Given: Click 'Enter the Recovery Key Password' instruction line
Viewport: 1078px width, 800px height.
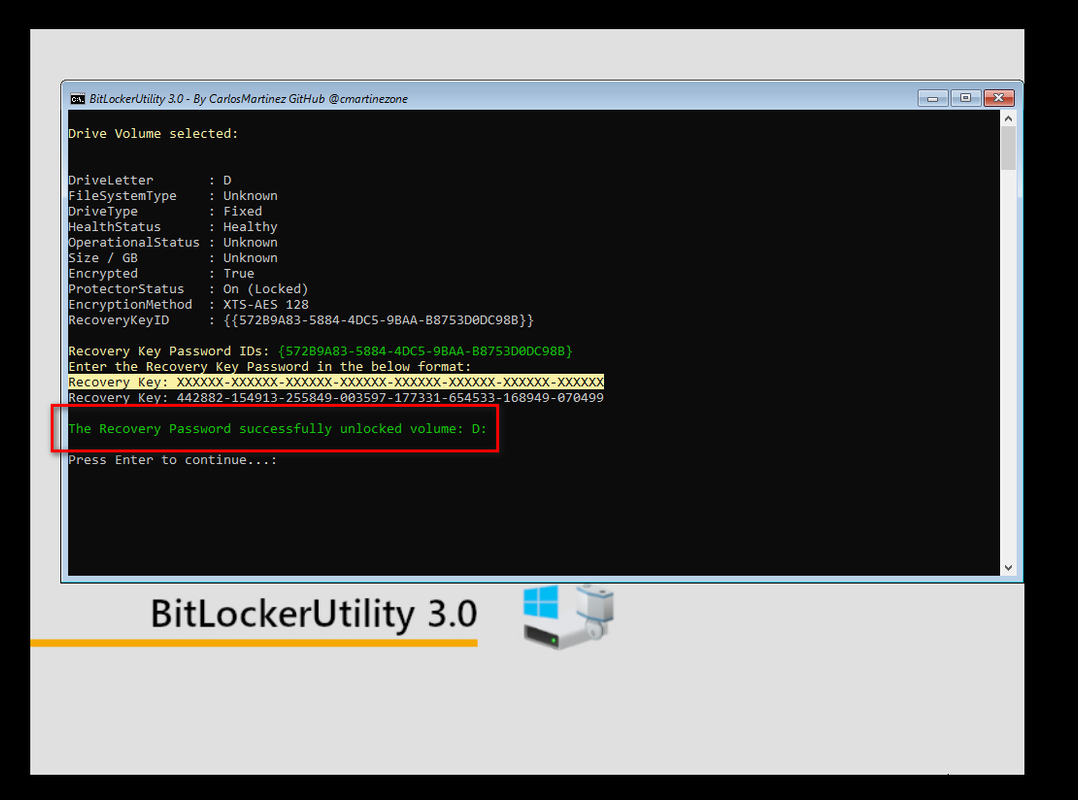Looking at the screenshot, I should [x=270, y=367].
